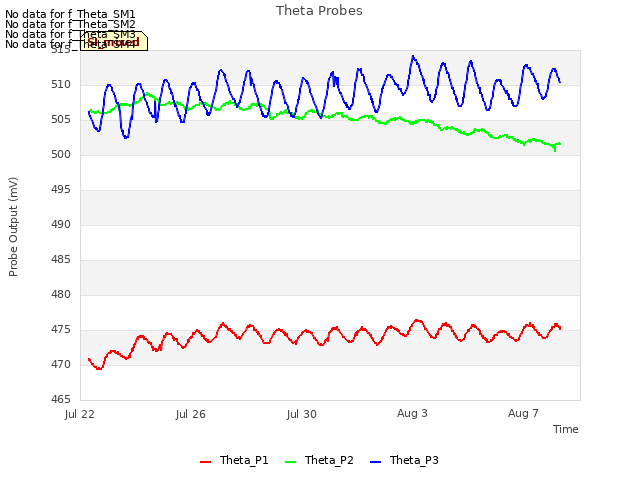Click the No data for f_Theta_SM1 message
Viewport: 640px width, 480px height.
pyautogui.click(x=70, y=14)
